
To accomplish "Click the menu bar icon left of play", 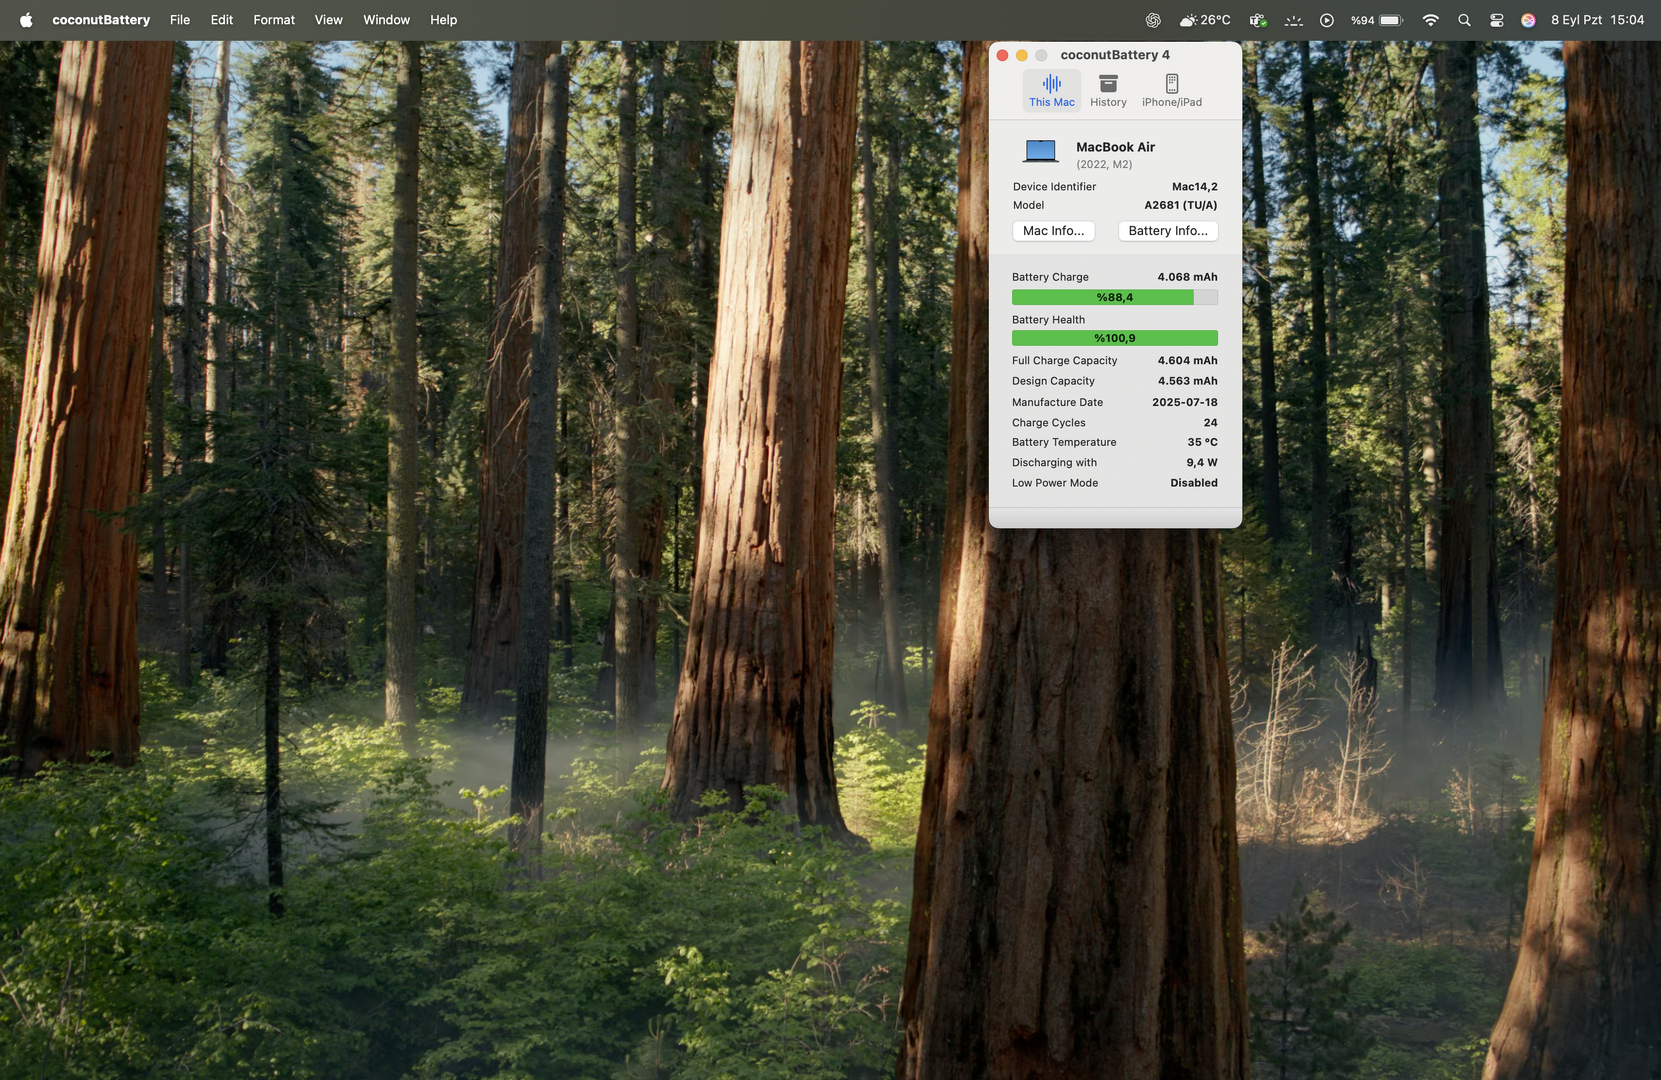I will [1294, 20].
